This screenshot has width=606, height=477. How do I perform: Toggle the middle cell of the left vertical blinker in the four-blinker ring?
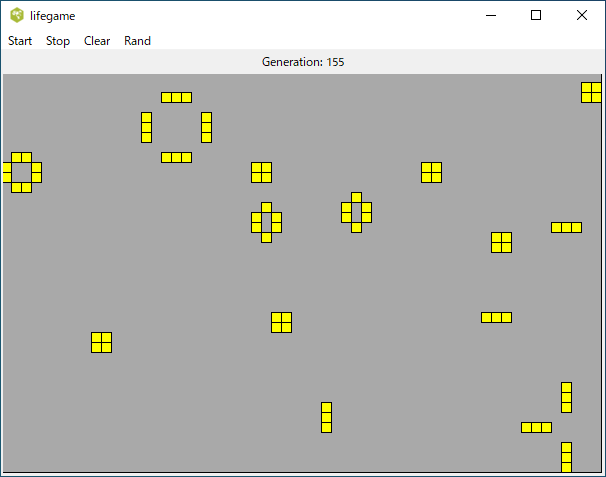(x=146, y=128)
